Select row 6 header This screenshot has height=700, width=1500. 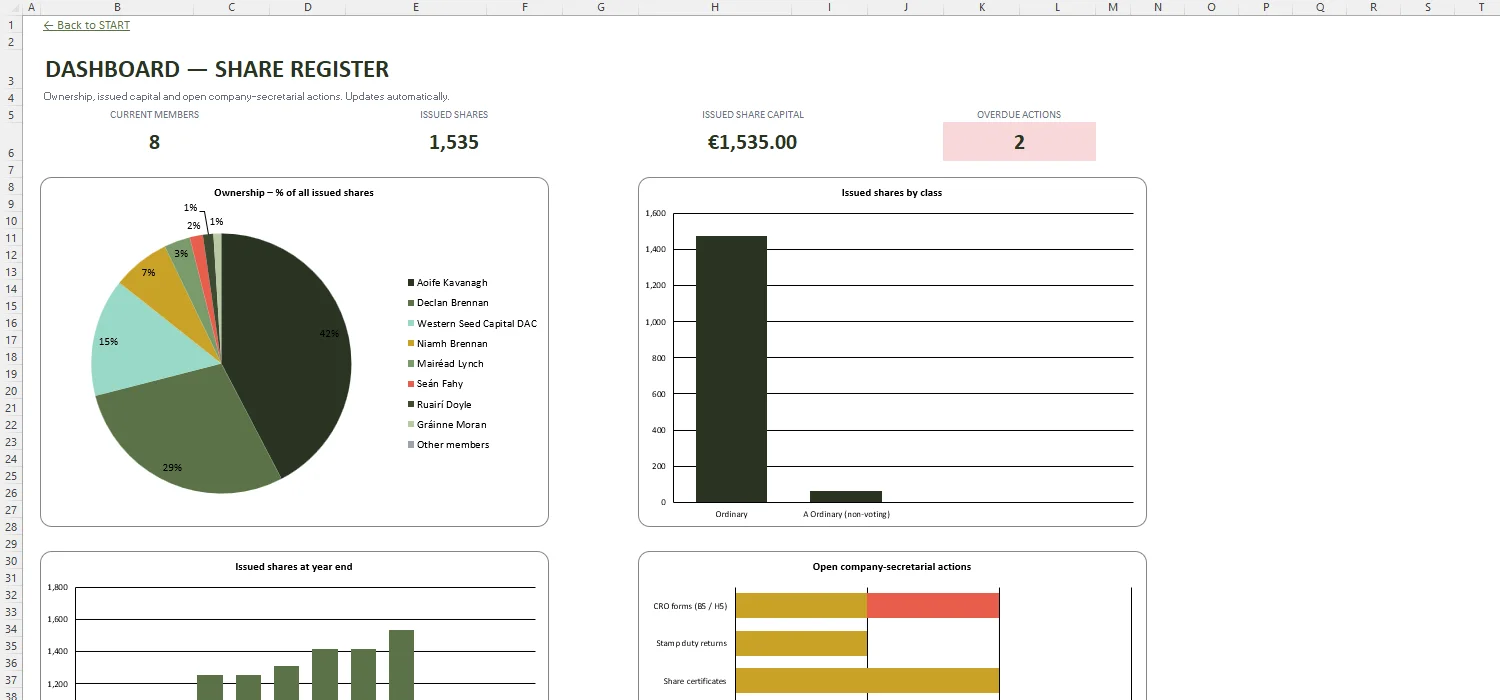point(10,142)
